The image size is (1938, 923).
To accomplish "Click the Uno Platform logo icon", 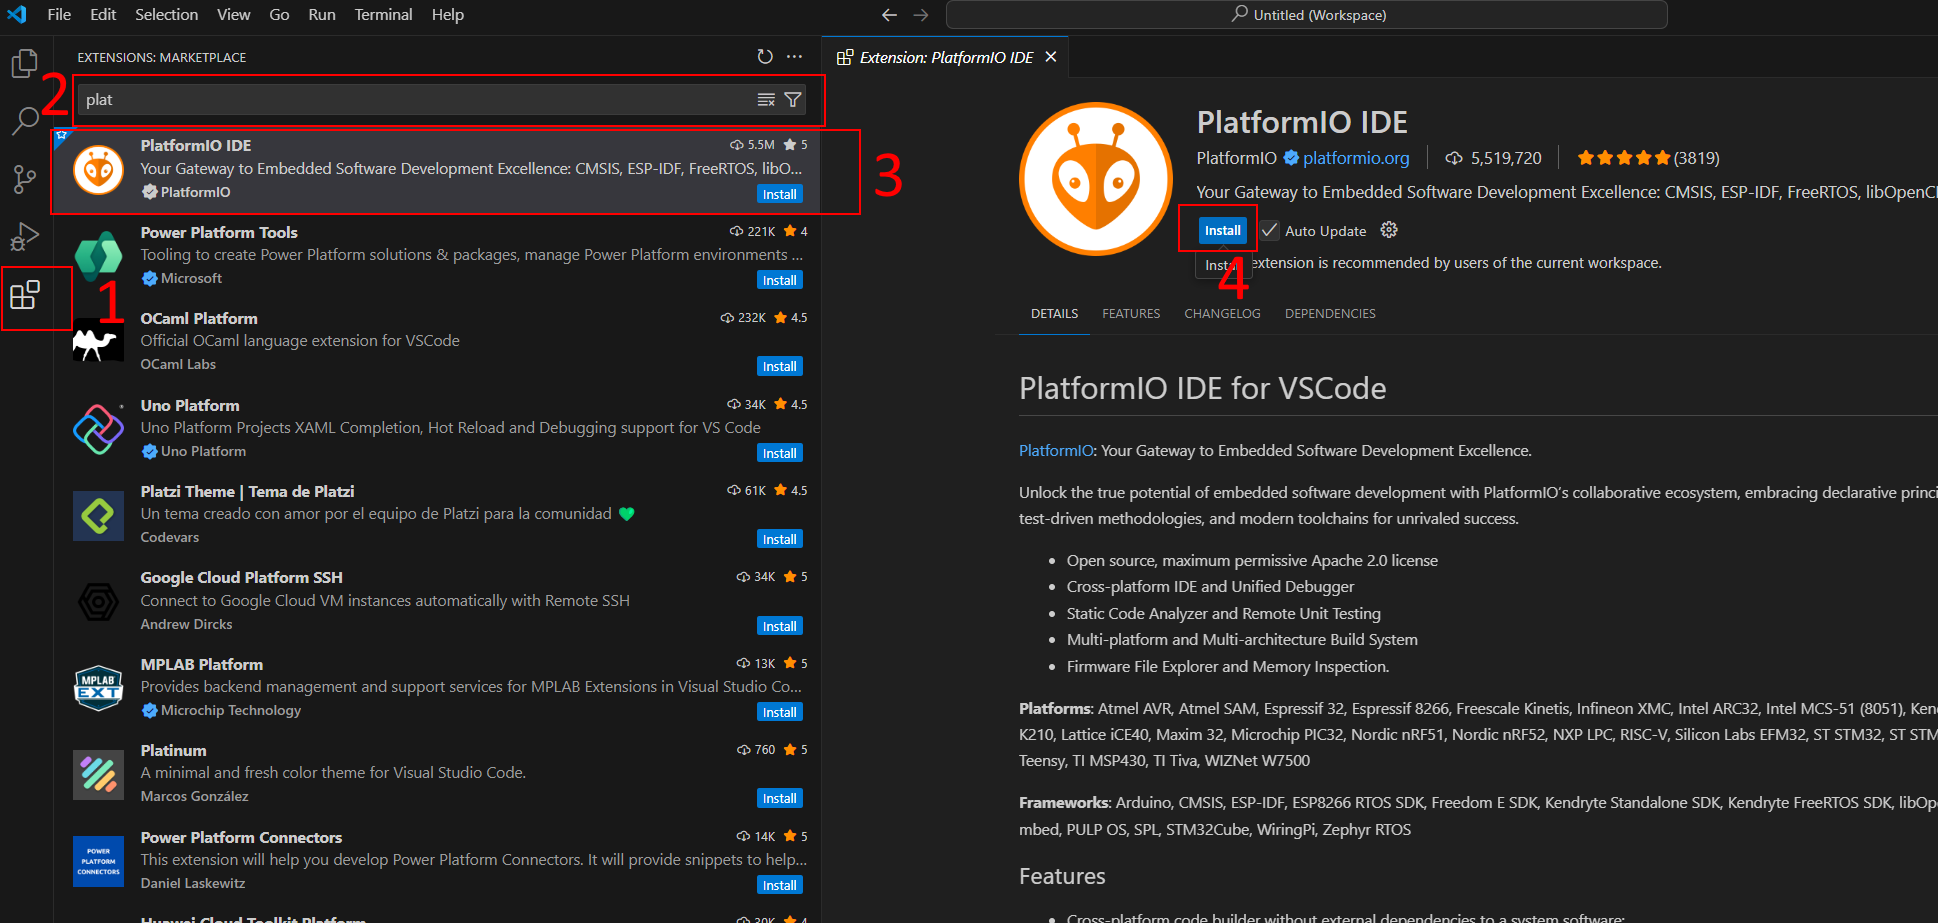I will tap(99, 429).
